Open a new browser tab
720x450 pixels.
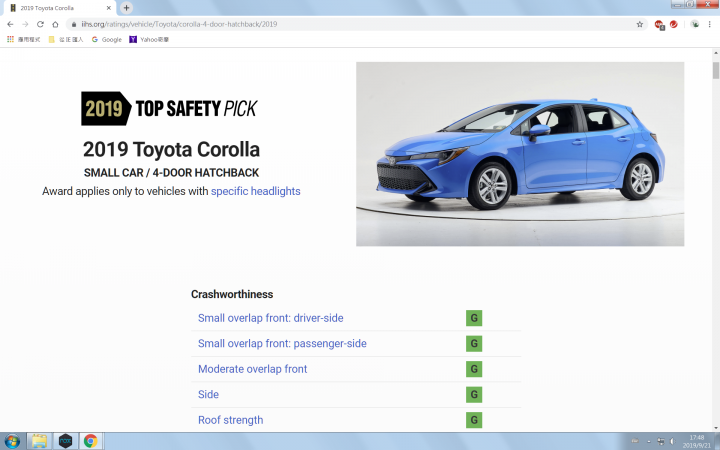126,8
